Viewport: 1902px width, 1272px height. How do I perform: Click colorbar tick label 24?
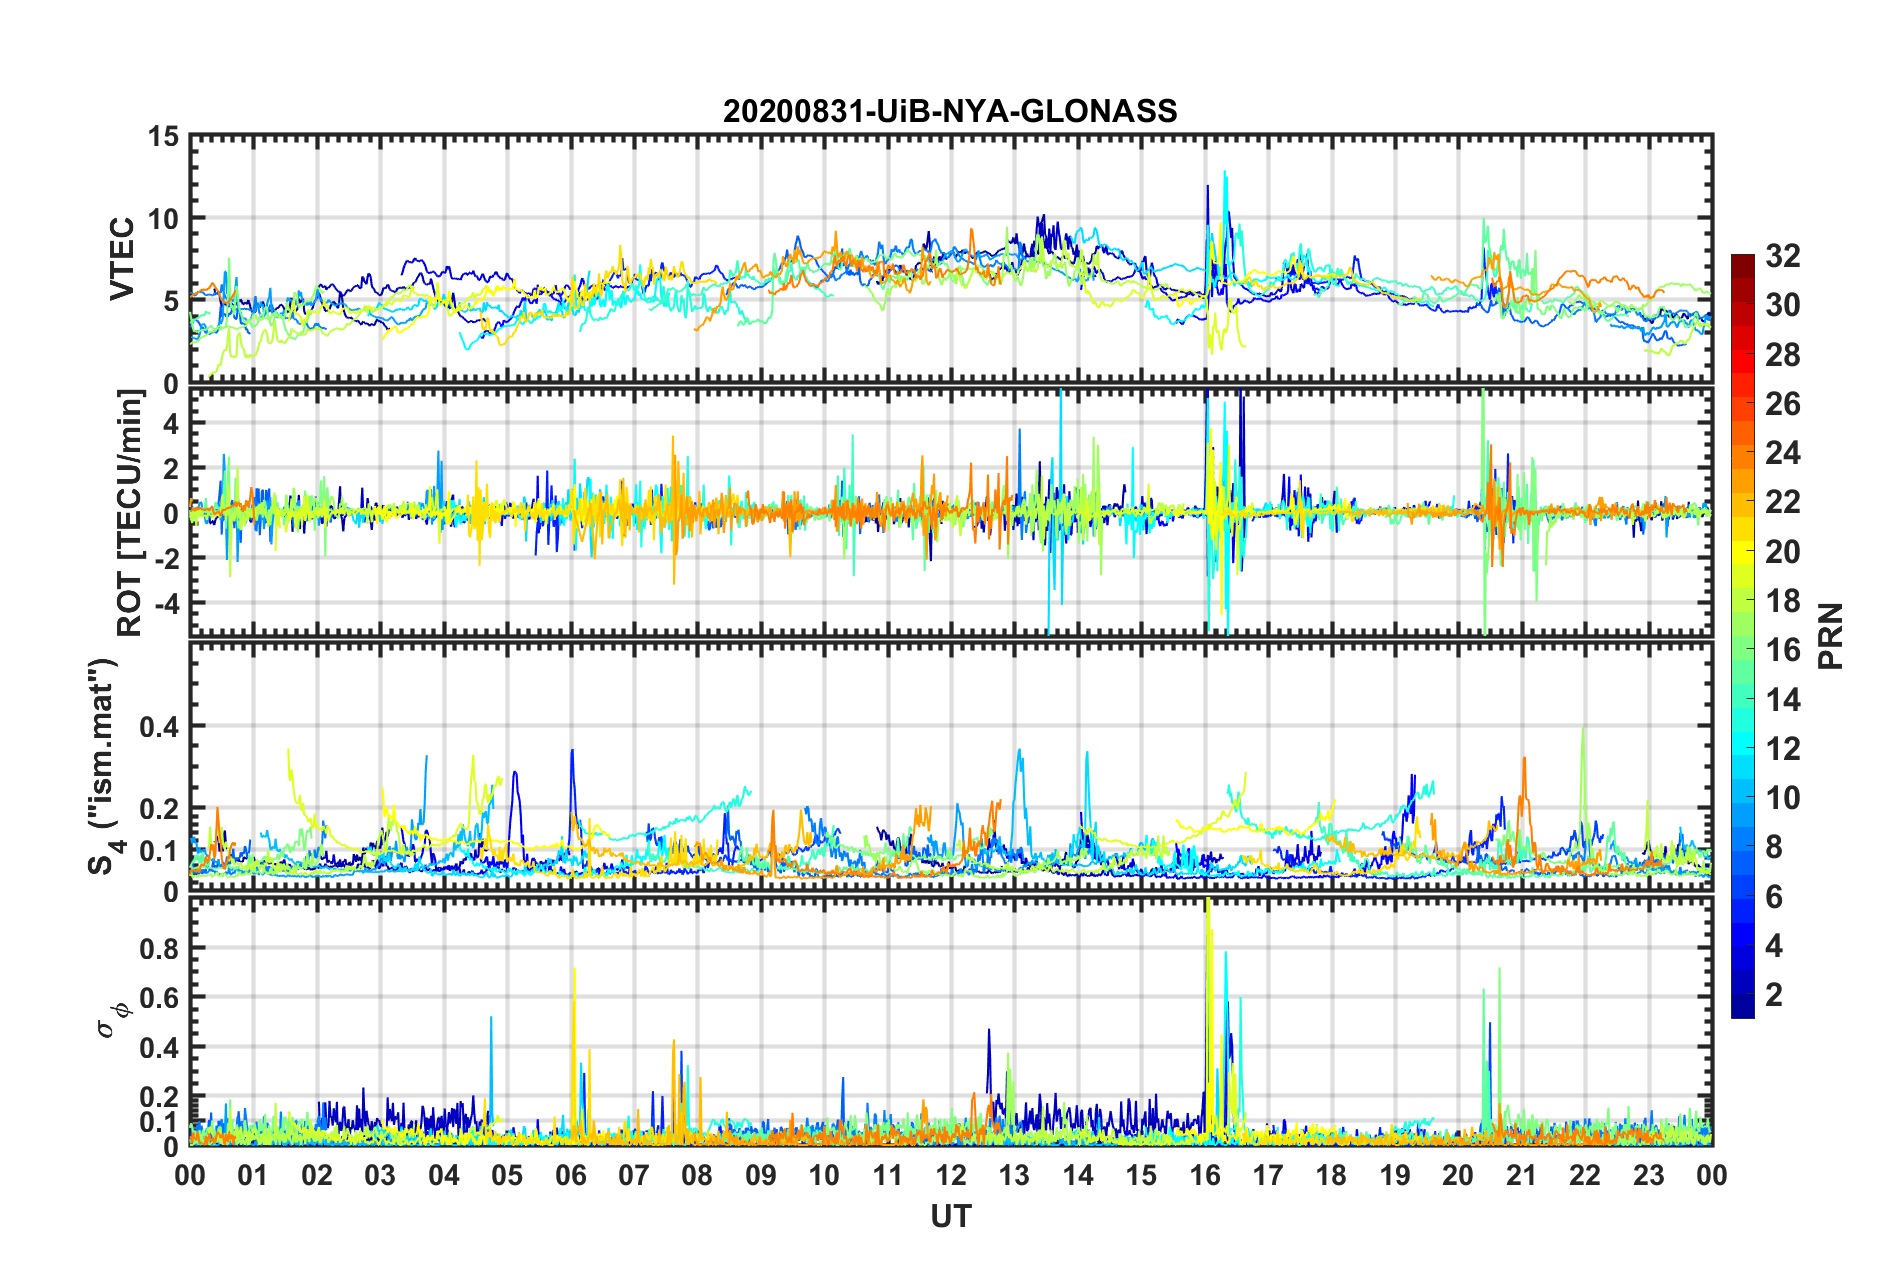[x=1782, y=453]
